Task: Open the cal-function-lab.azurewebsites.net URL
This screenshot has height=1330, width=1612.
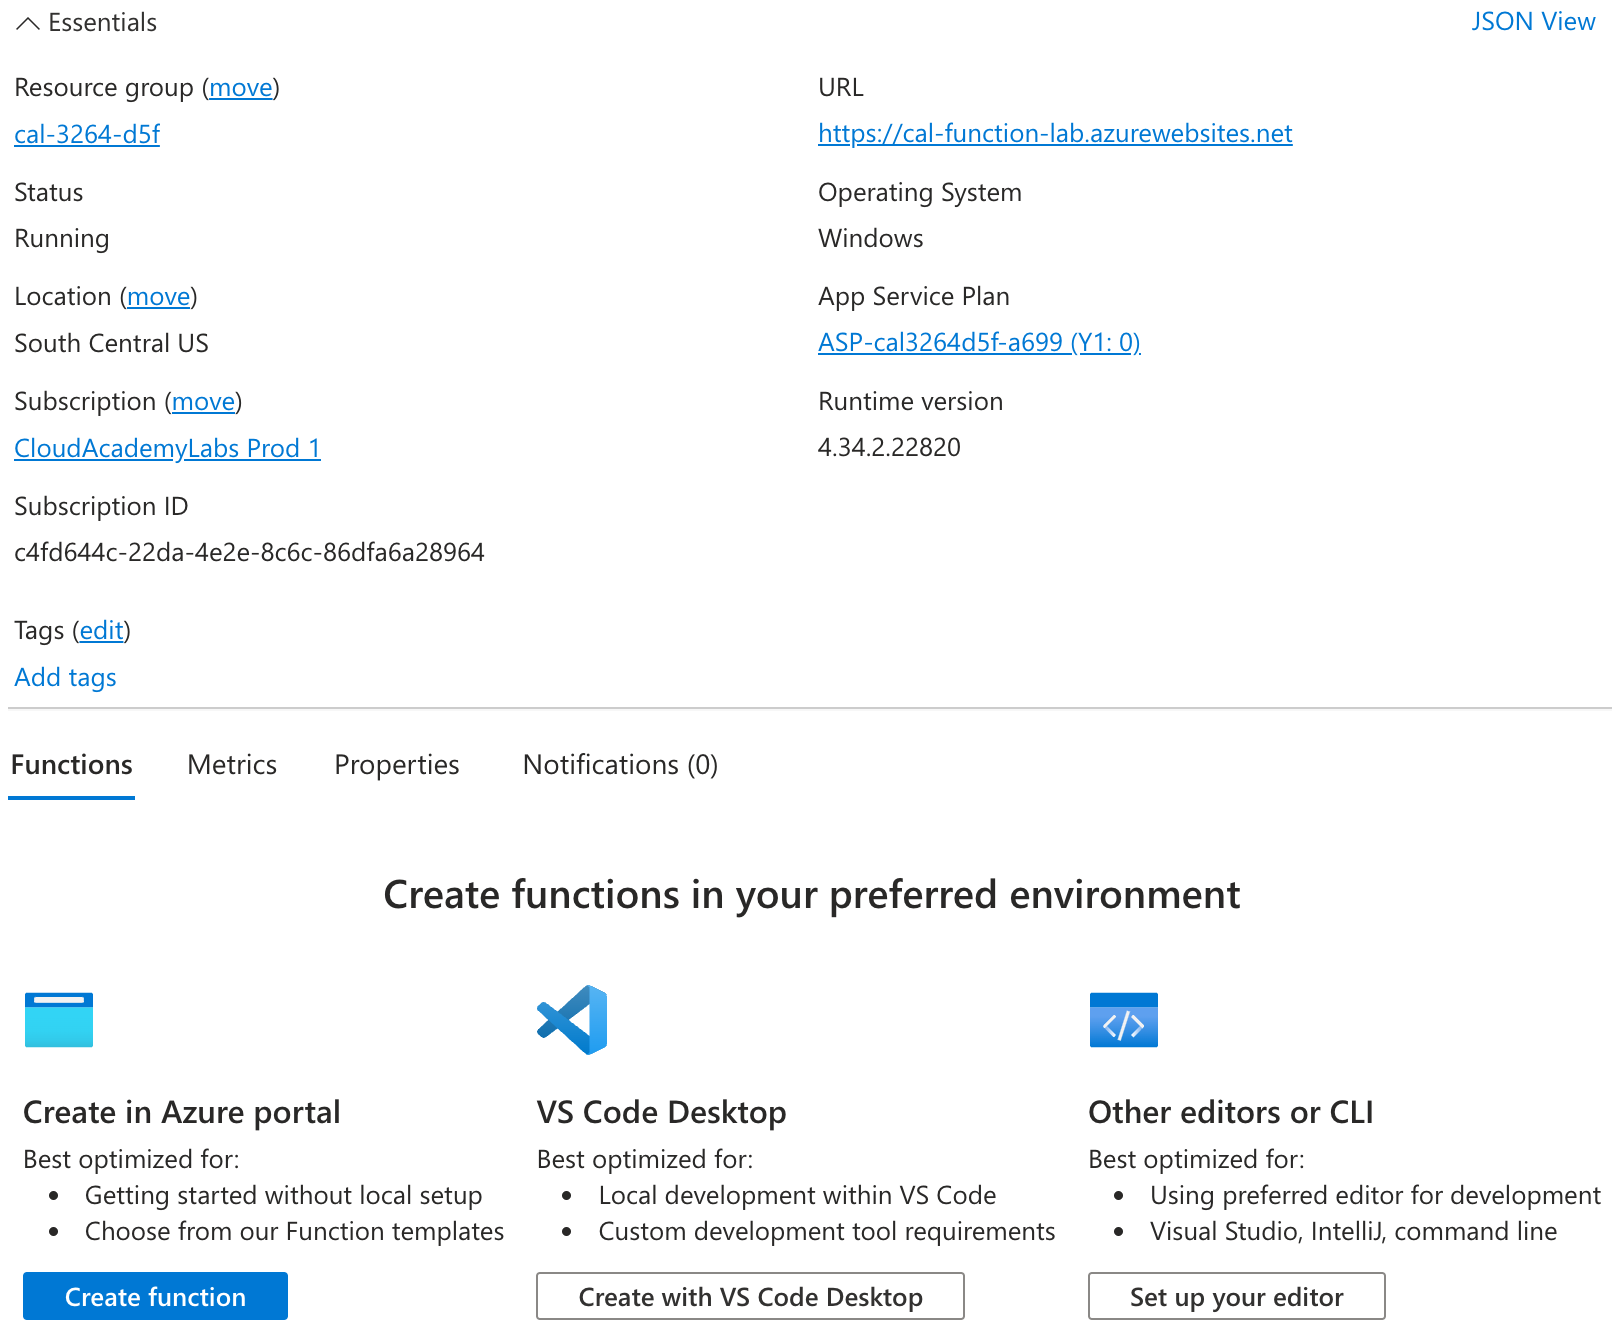Action: (1055, 134)
